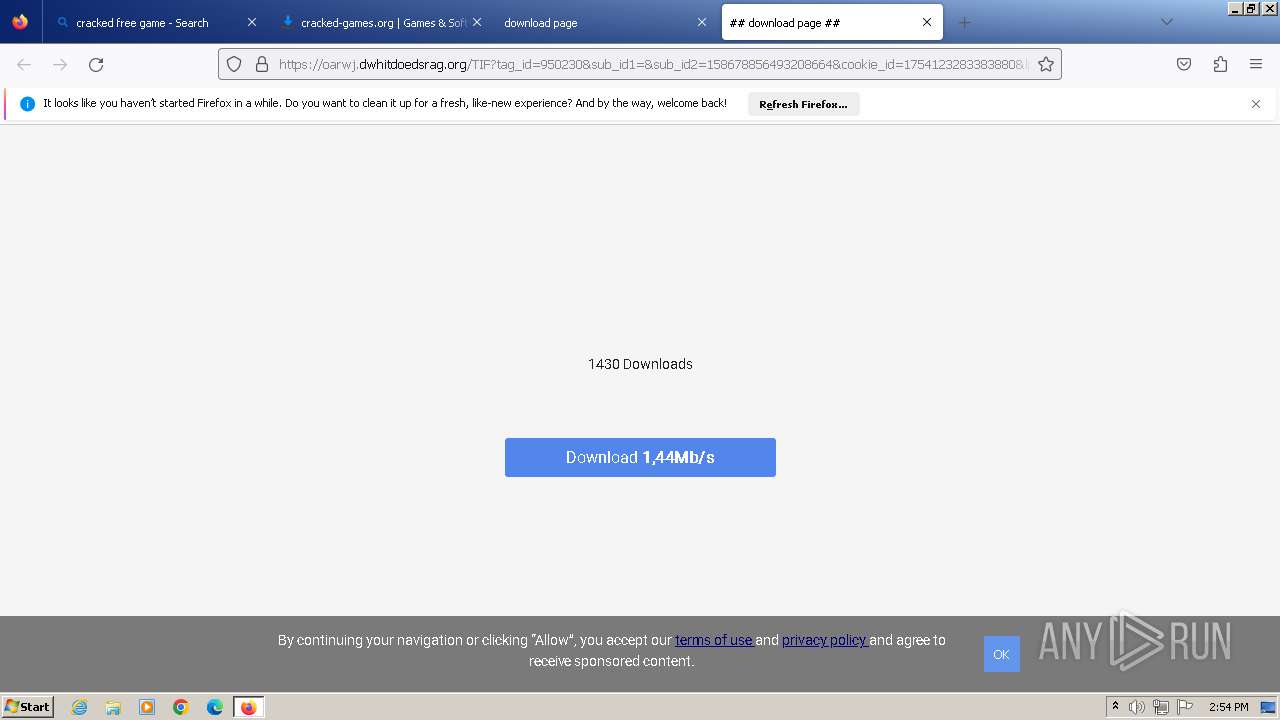Open Windows Media Player from taskbar

[x=147, y=707]
